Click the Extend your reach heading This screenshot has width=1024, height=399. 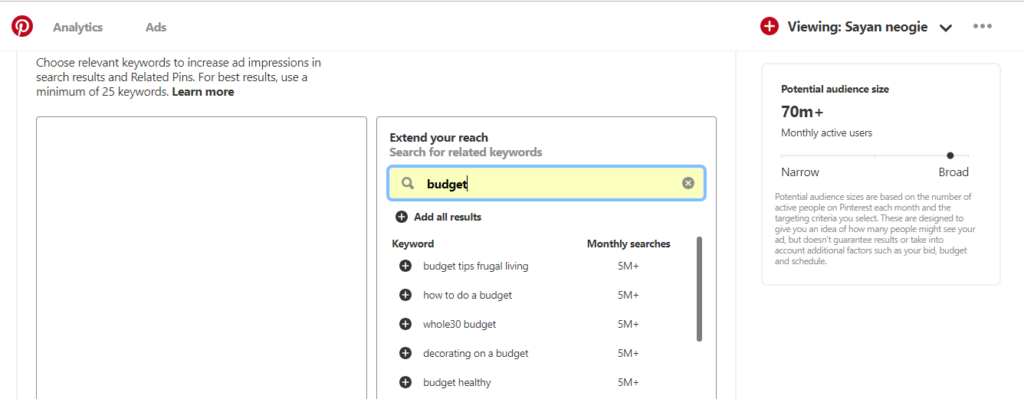pos(439,138)
